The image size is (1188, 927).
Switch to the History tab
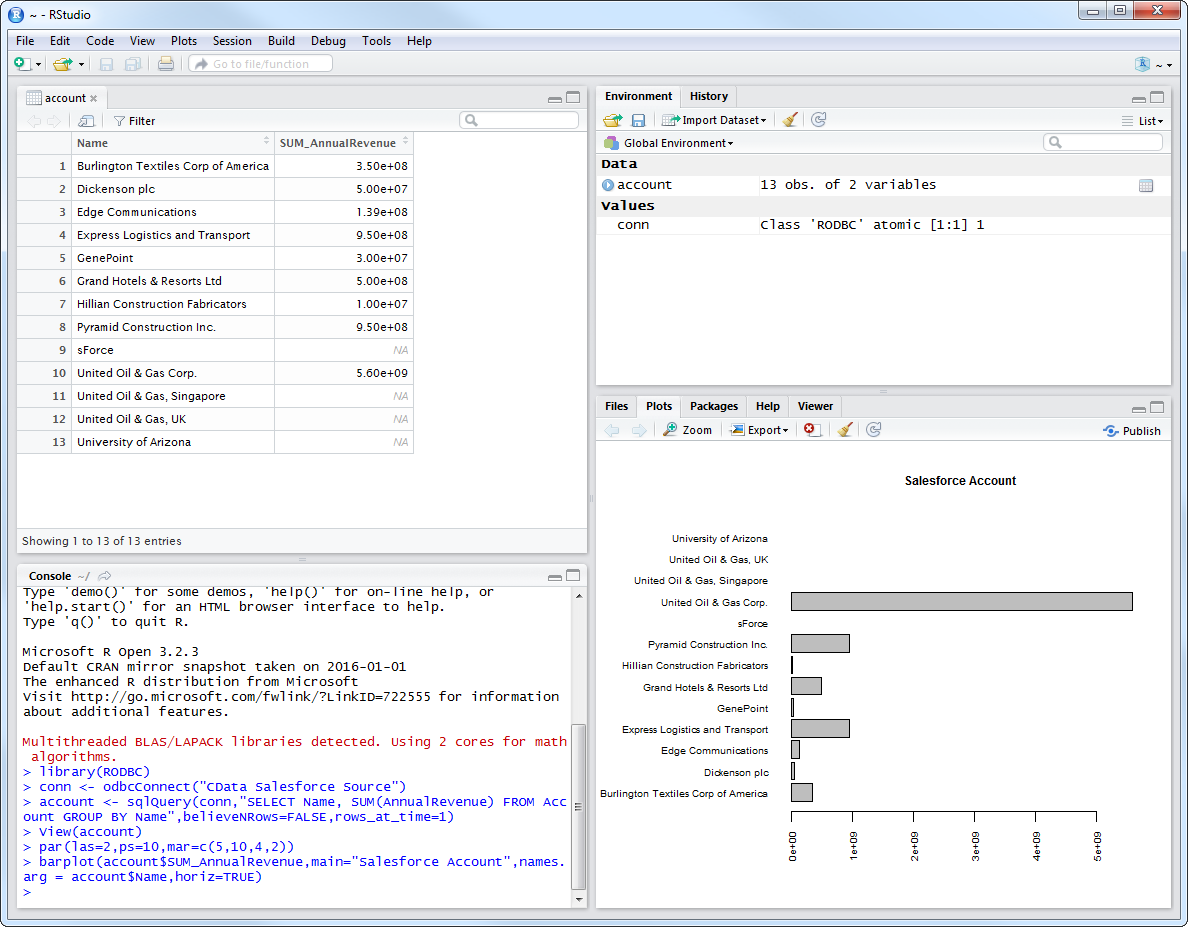pyautogui.click(x=708, y=96)
